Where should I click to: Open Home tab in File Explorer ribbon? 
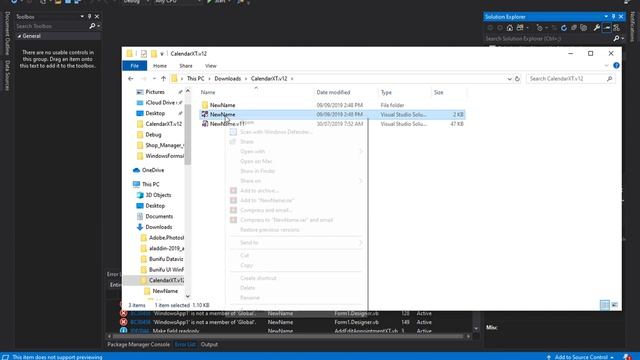coord(160,66)
